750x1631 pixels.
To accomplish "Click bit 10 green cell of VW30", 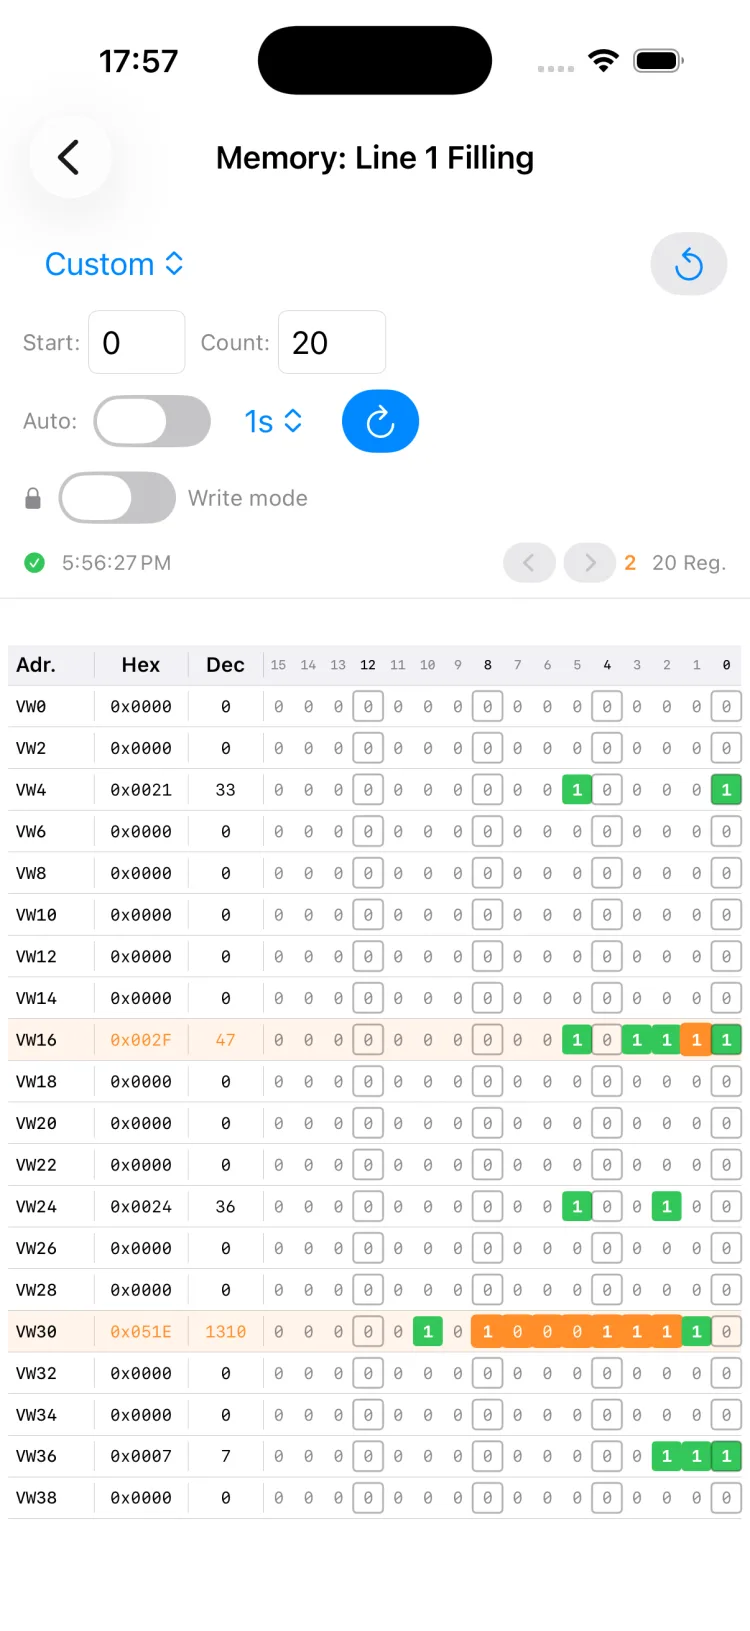I will tap(428, 1332).
